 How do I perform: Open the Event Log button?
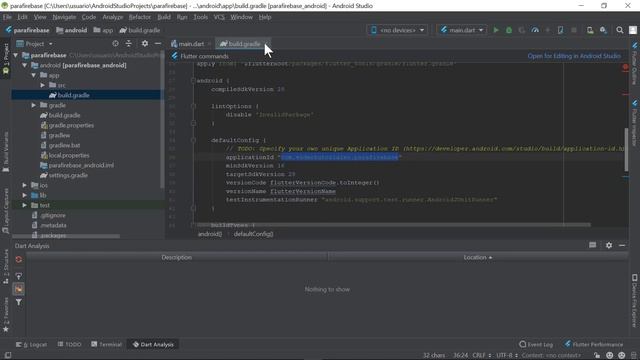[536, 344]
